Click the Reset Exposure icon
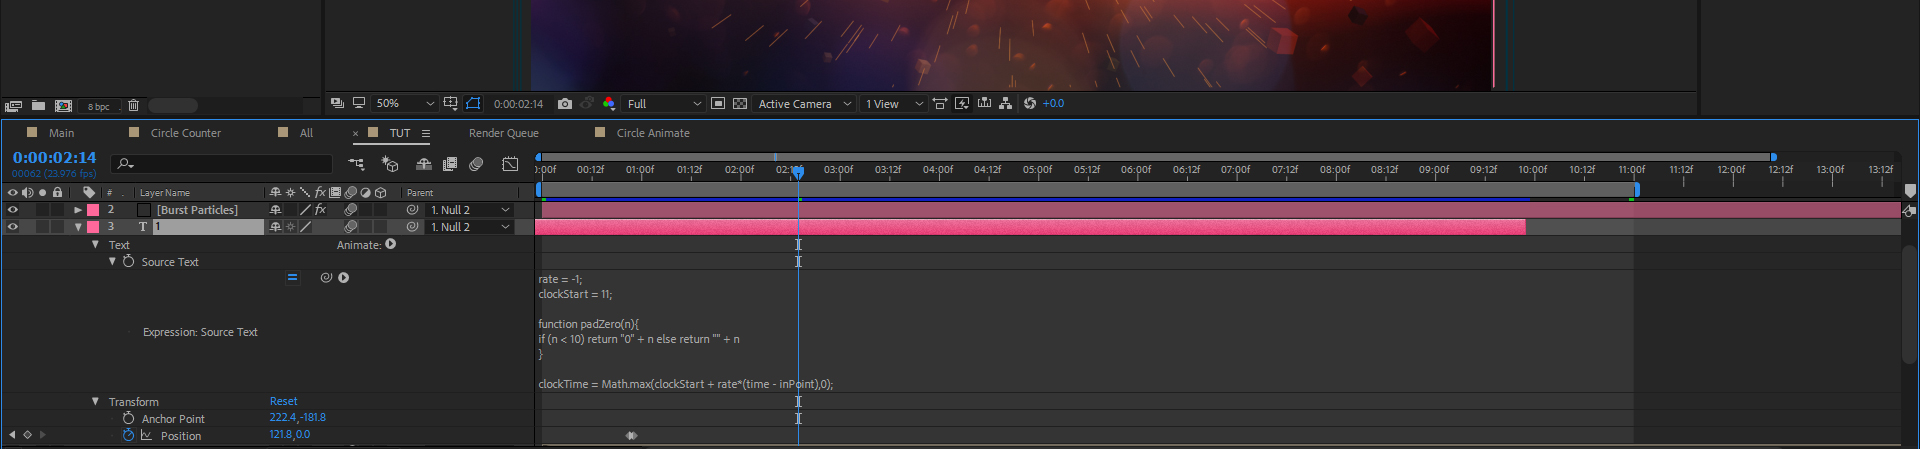This screenshot has width=1920, height=449. (1029, 103)
